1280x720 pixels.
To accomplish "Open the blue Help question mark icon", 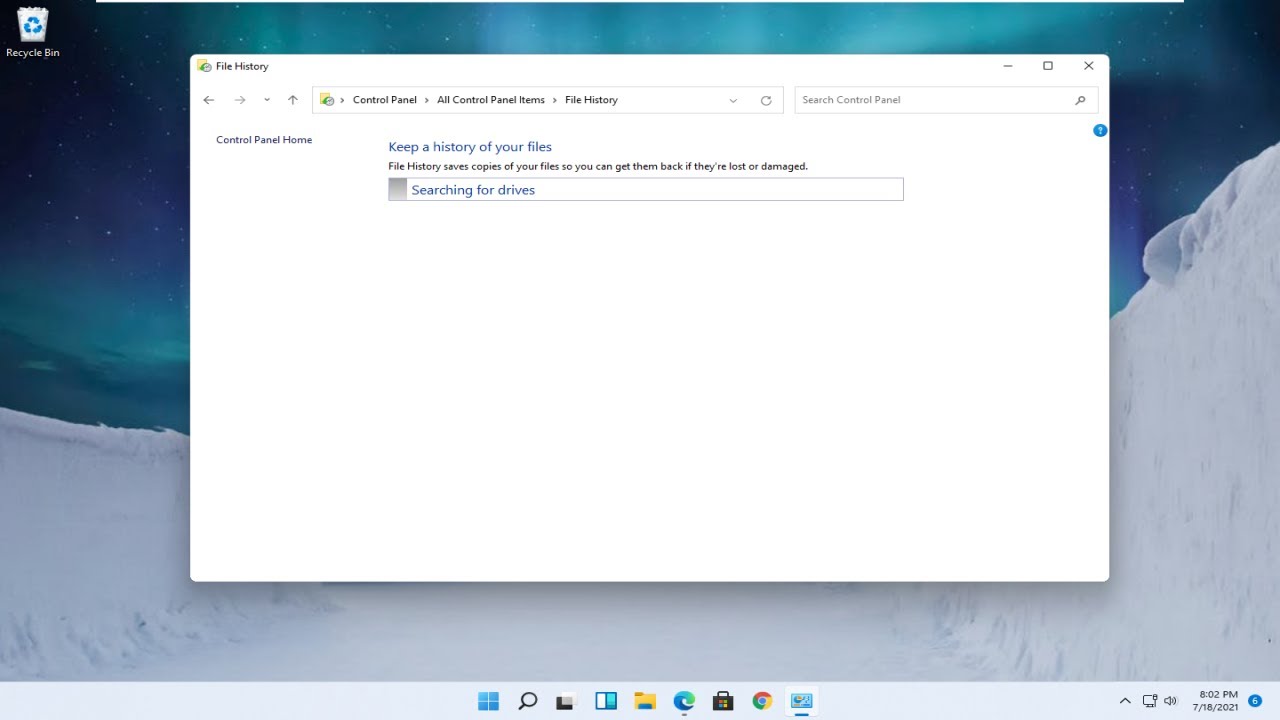I will pyautogui.click(x=1100, y=130).
